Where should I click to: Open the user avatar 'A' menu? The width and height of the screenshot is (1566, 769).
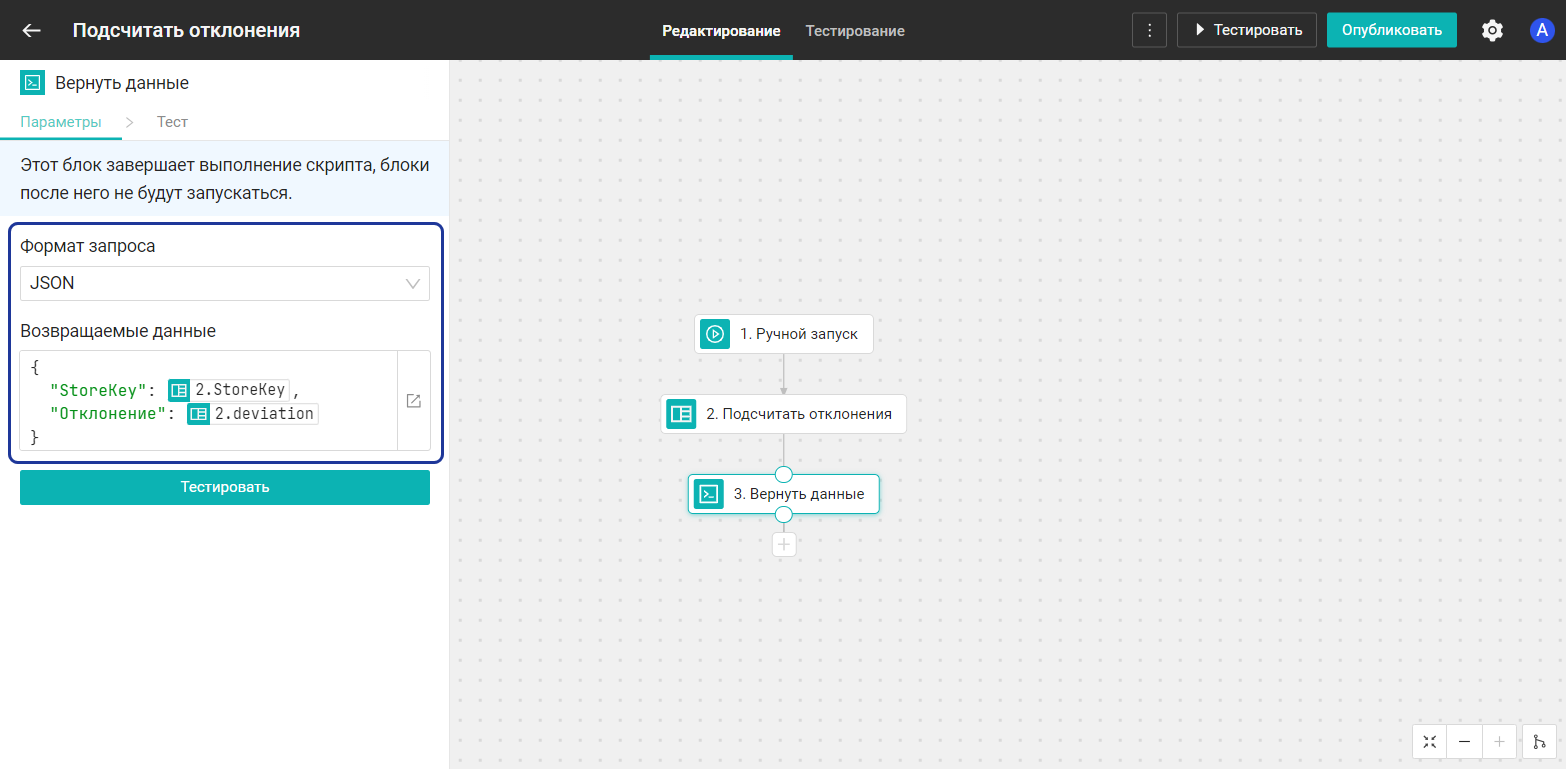[x=1542, y=30]
